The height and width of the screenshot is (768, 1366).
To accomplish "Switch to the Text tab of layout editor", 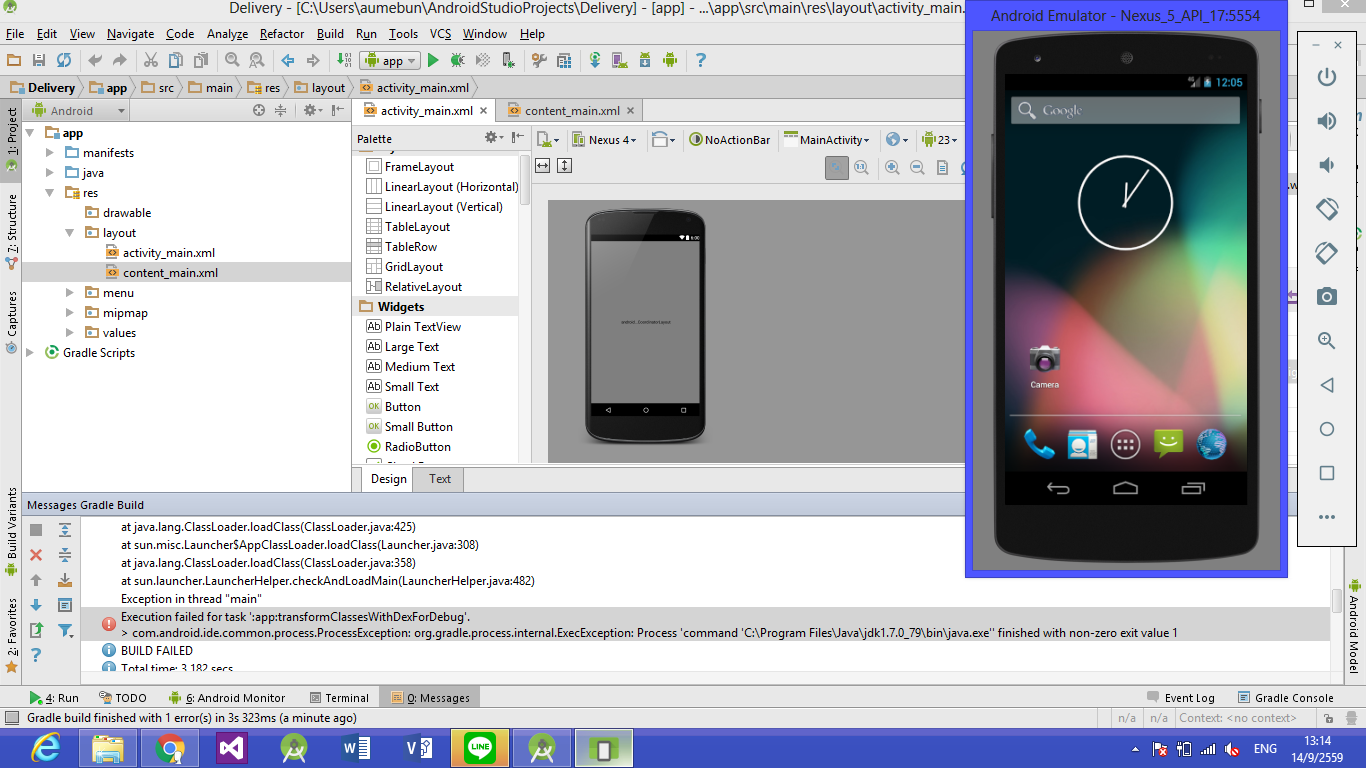I will tap(440, 479).
